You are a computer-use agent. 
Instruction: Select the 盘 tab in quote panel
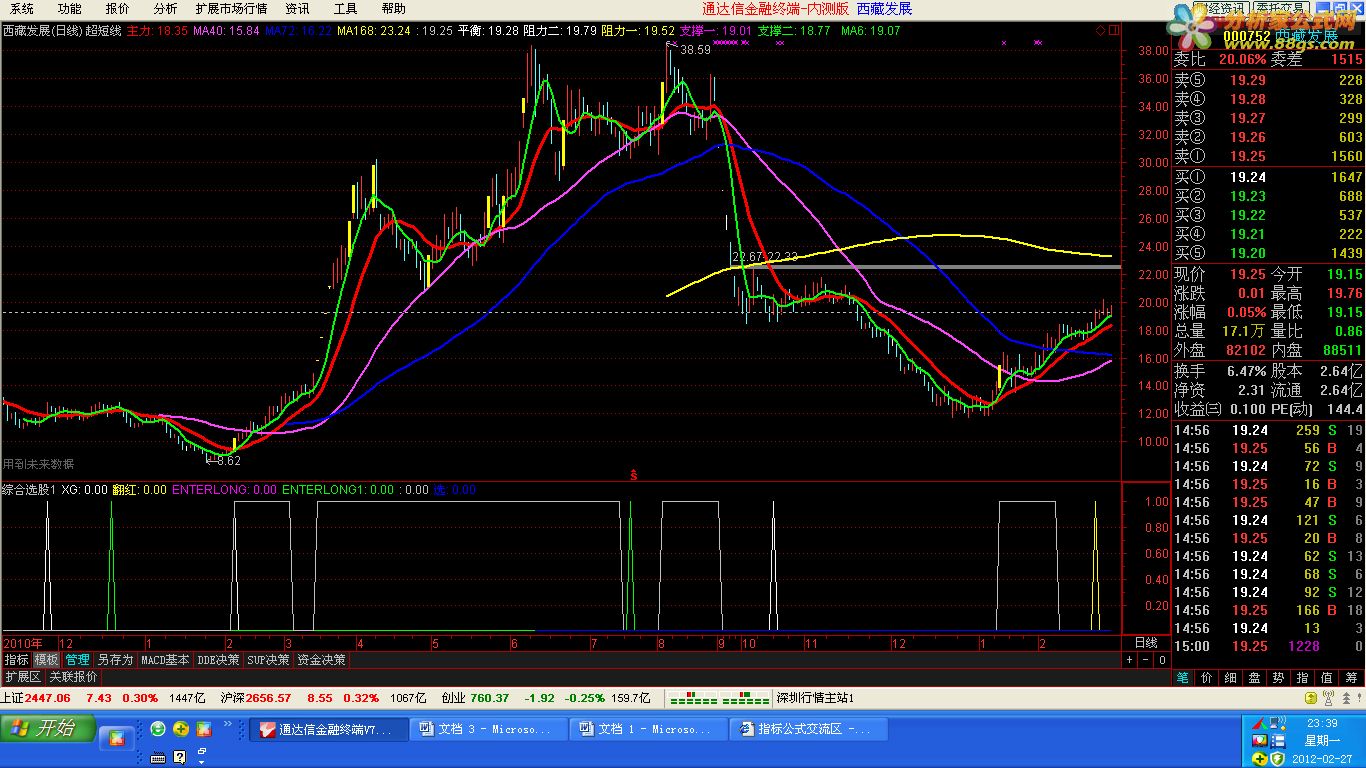tap(1254, 678)
